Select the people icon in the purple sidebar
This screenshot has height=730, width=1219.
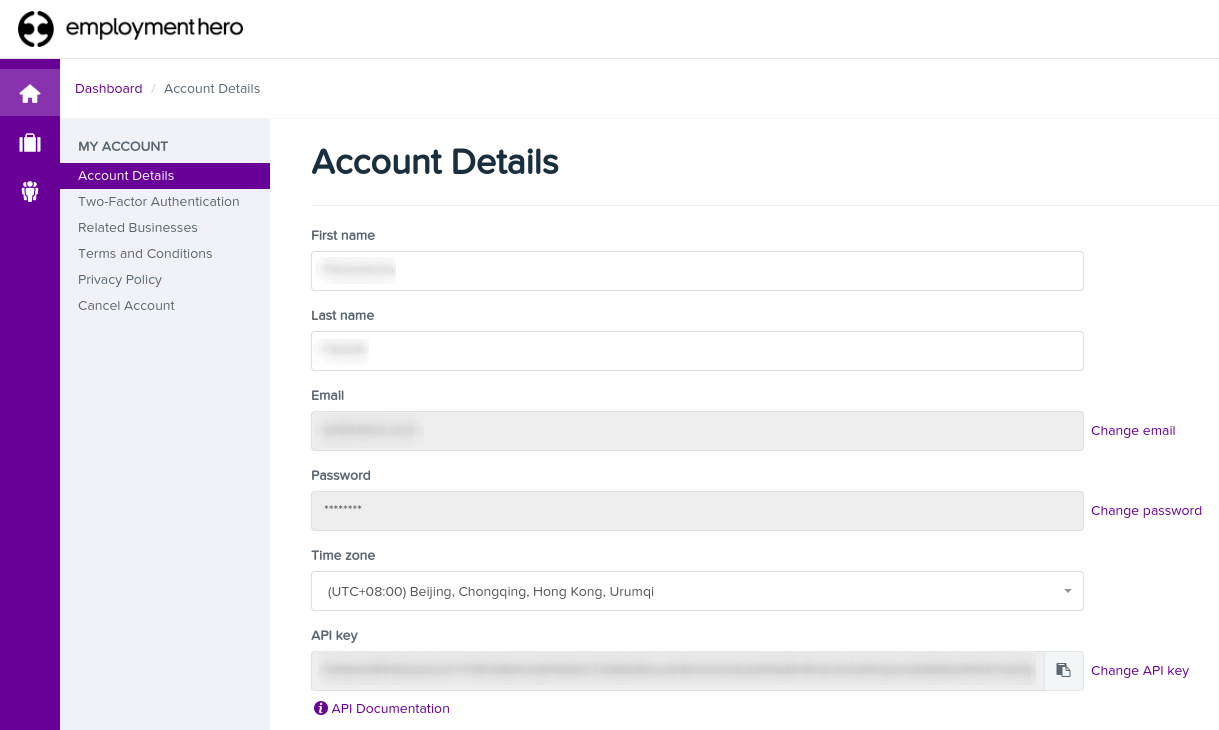pos(29,191)
